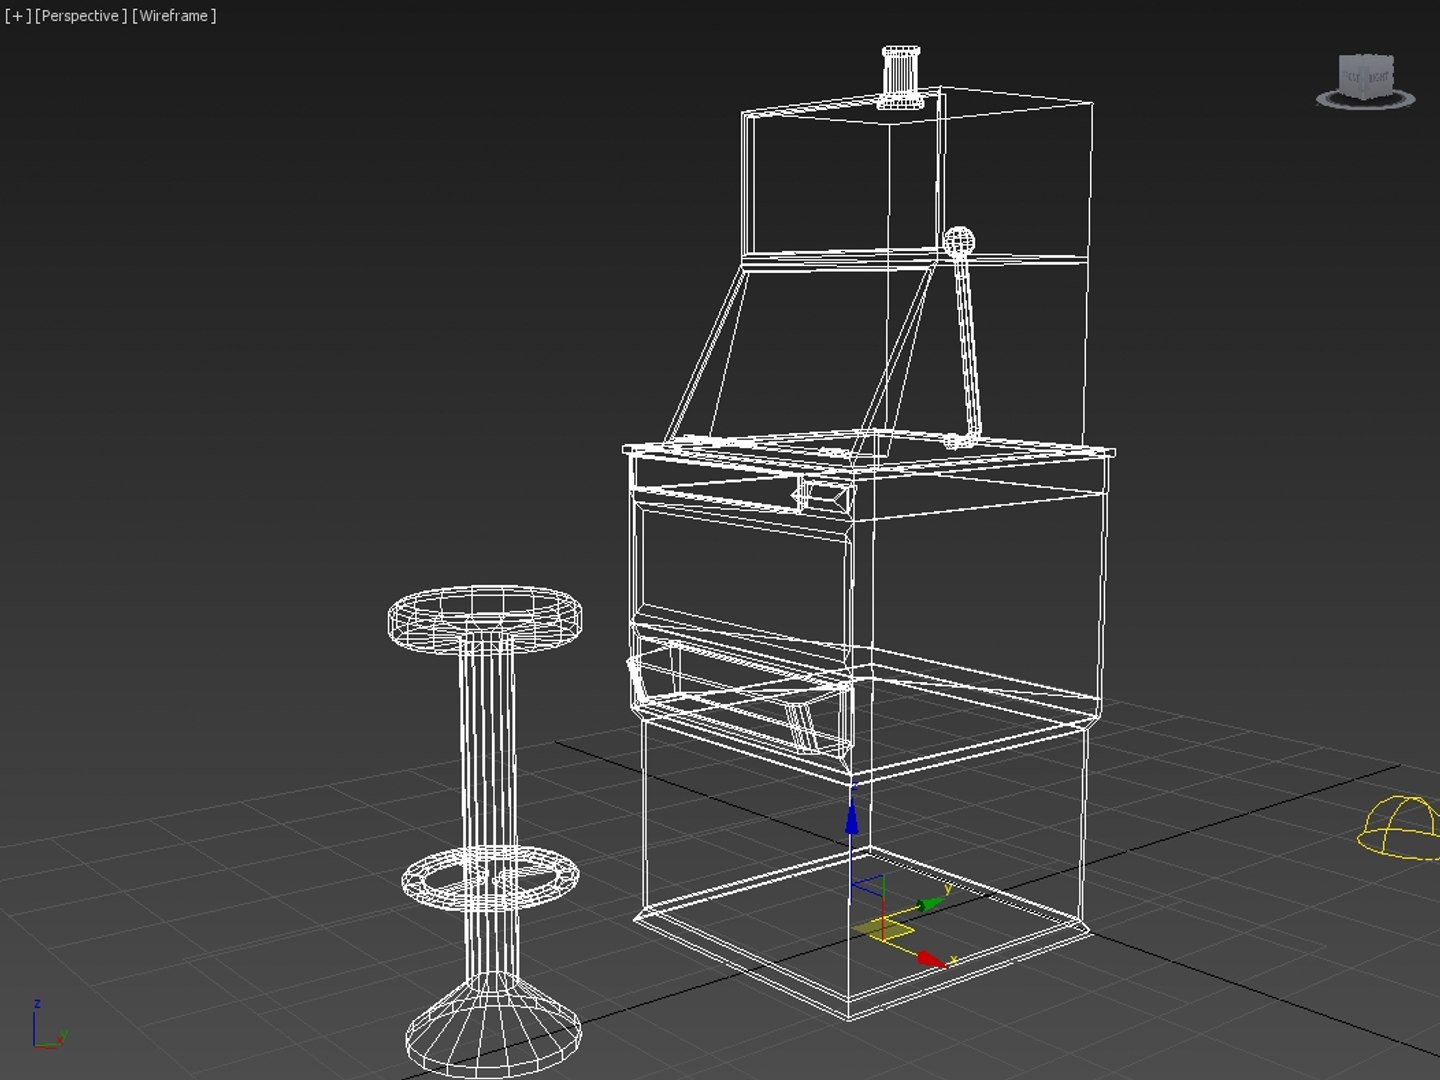1440x1080 pixels.
Task: Select the blue Z-axis gizmo arrow
Action: (851, 817)
